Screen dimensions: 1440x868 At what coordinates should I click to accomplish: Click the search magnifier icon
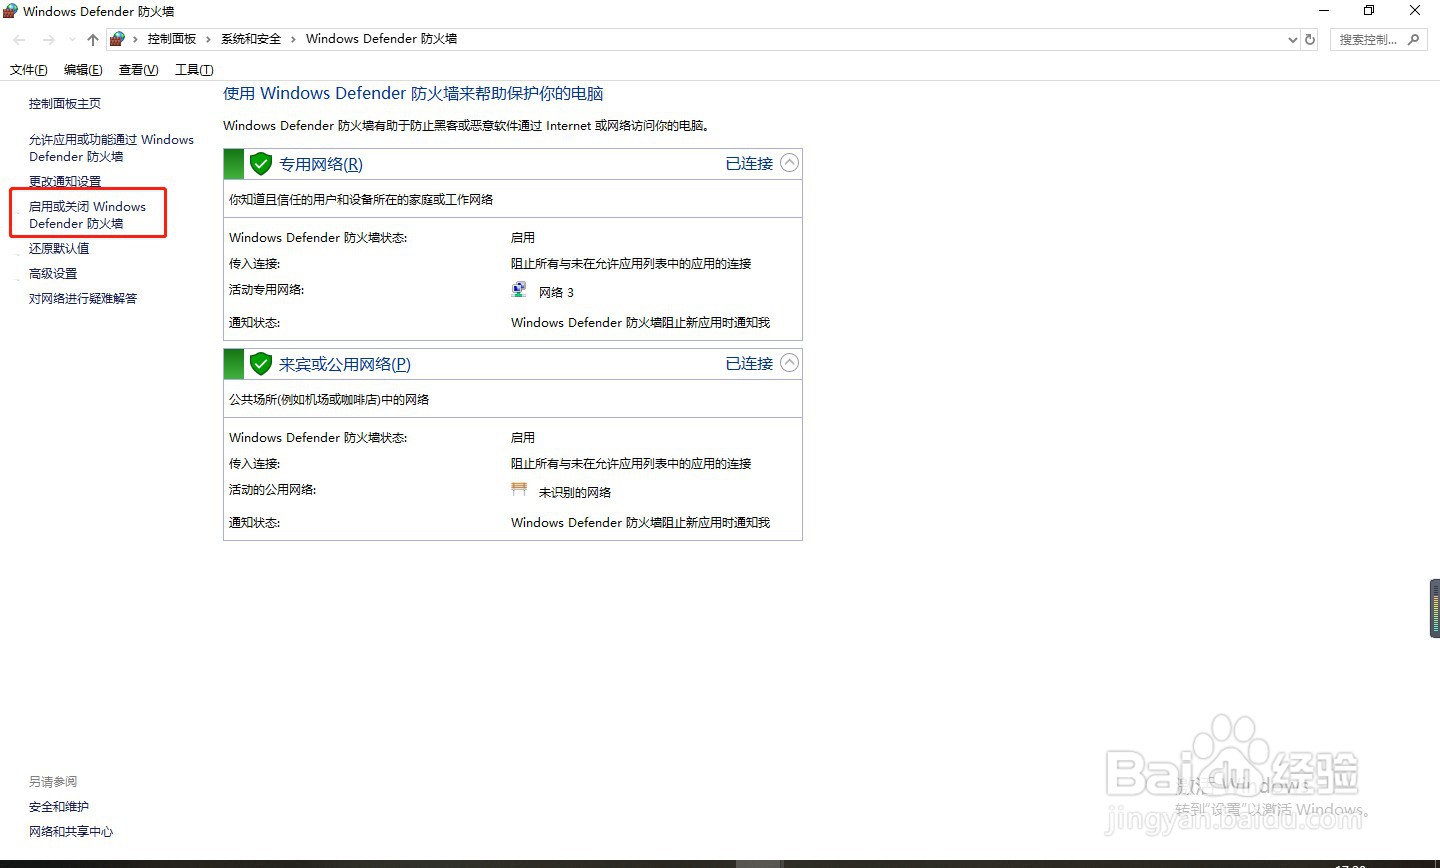click(1413, 40)
